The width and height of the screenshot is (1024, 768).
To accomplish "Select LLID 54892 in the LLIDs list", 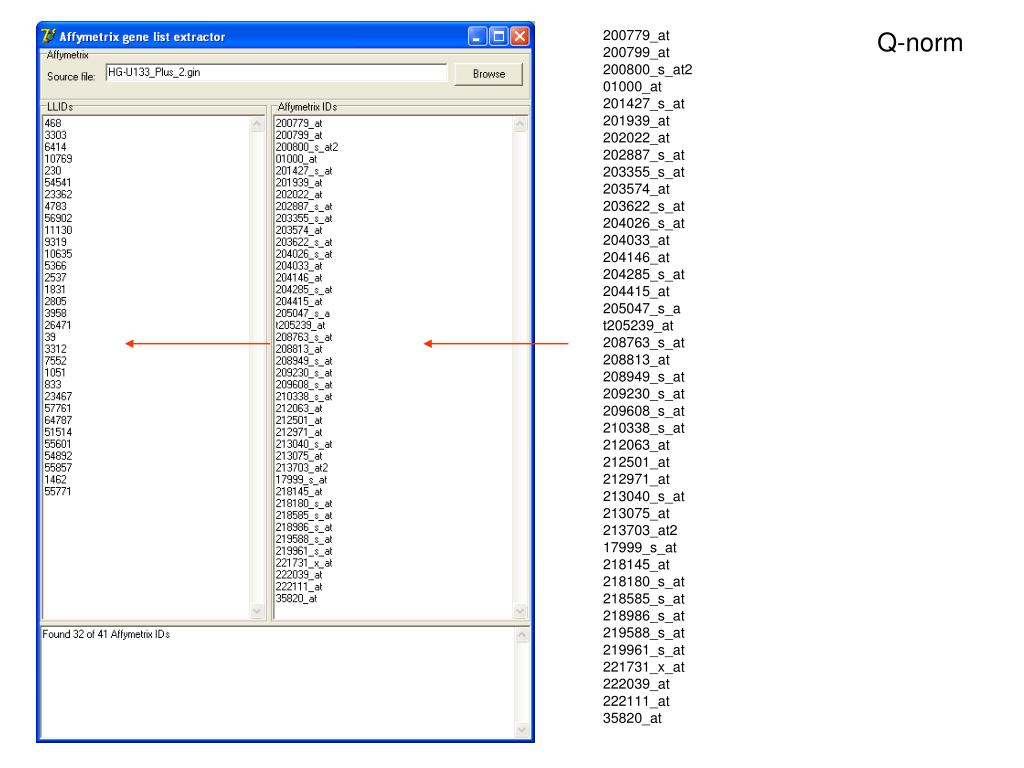I will 58,456.
